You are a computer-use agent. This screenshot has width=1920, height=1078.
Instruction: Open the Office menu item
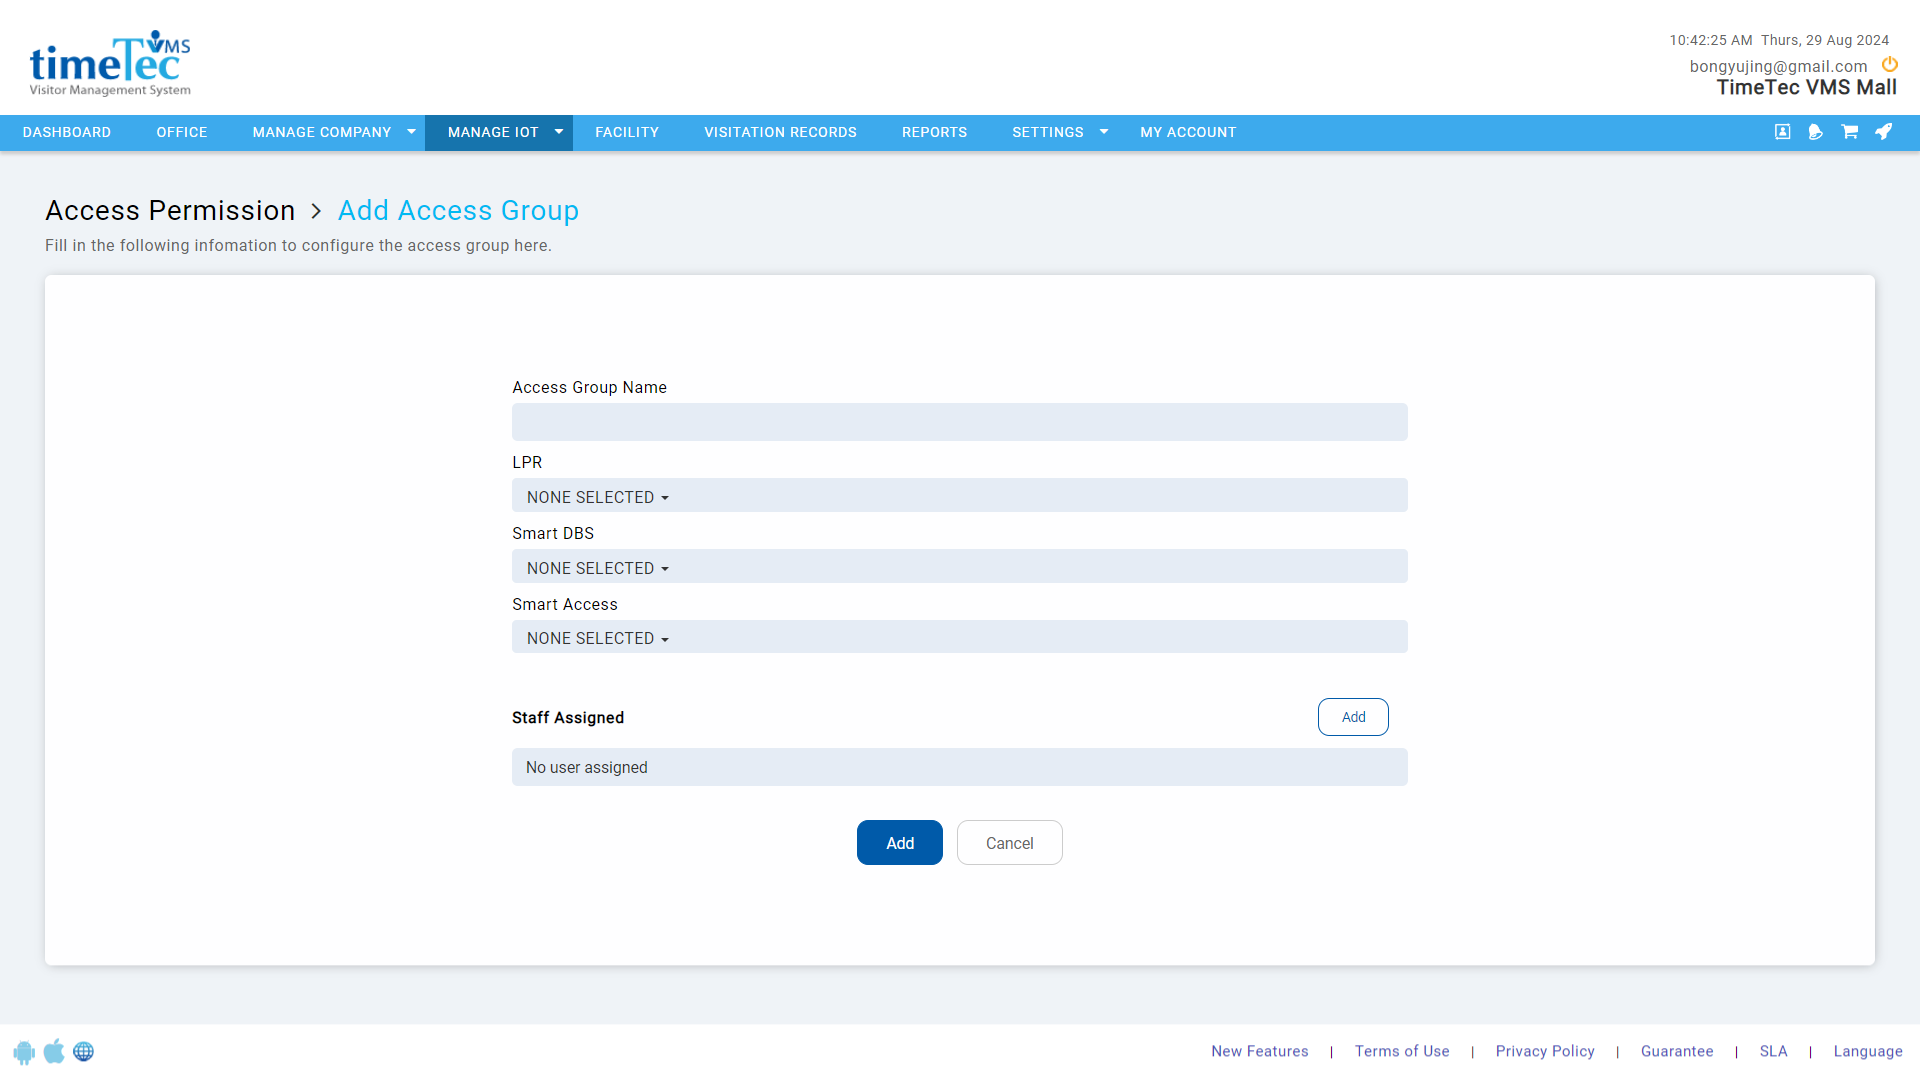point(182,132)
